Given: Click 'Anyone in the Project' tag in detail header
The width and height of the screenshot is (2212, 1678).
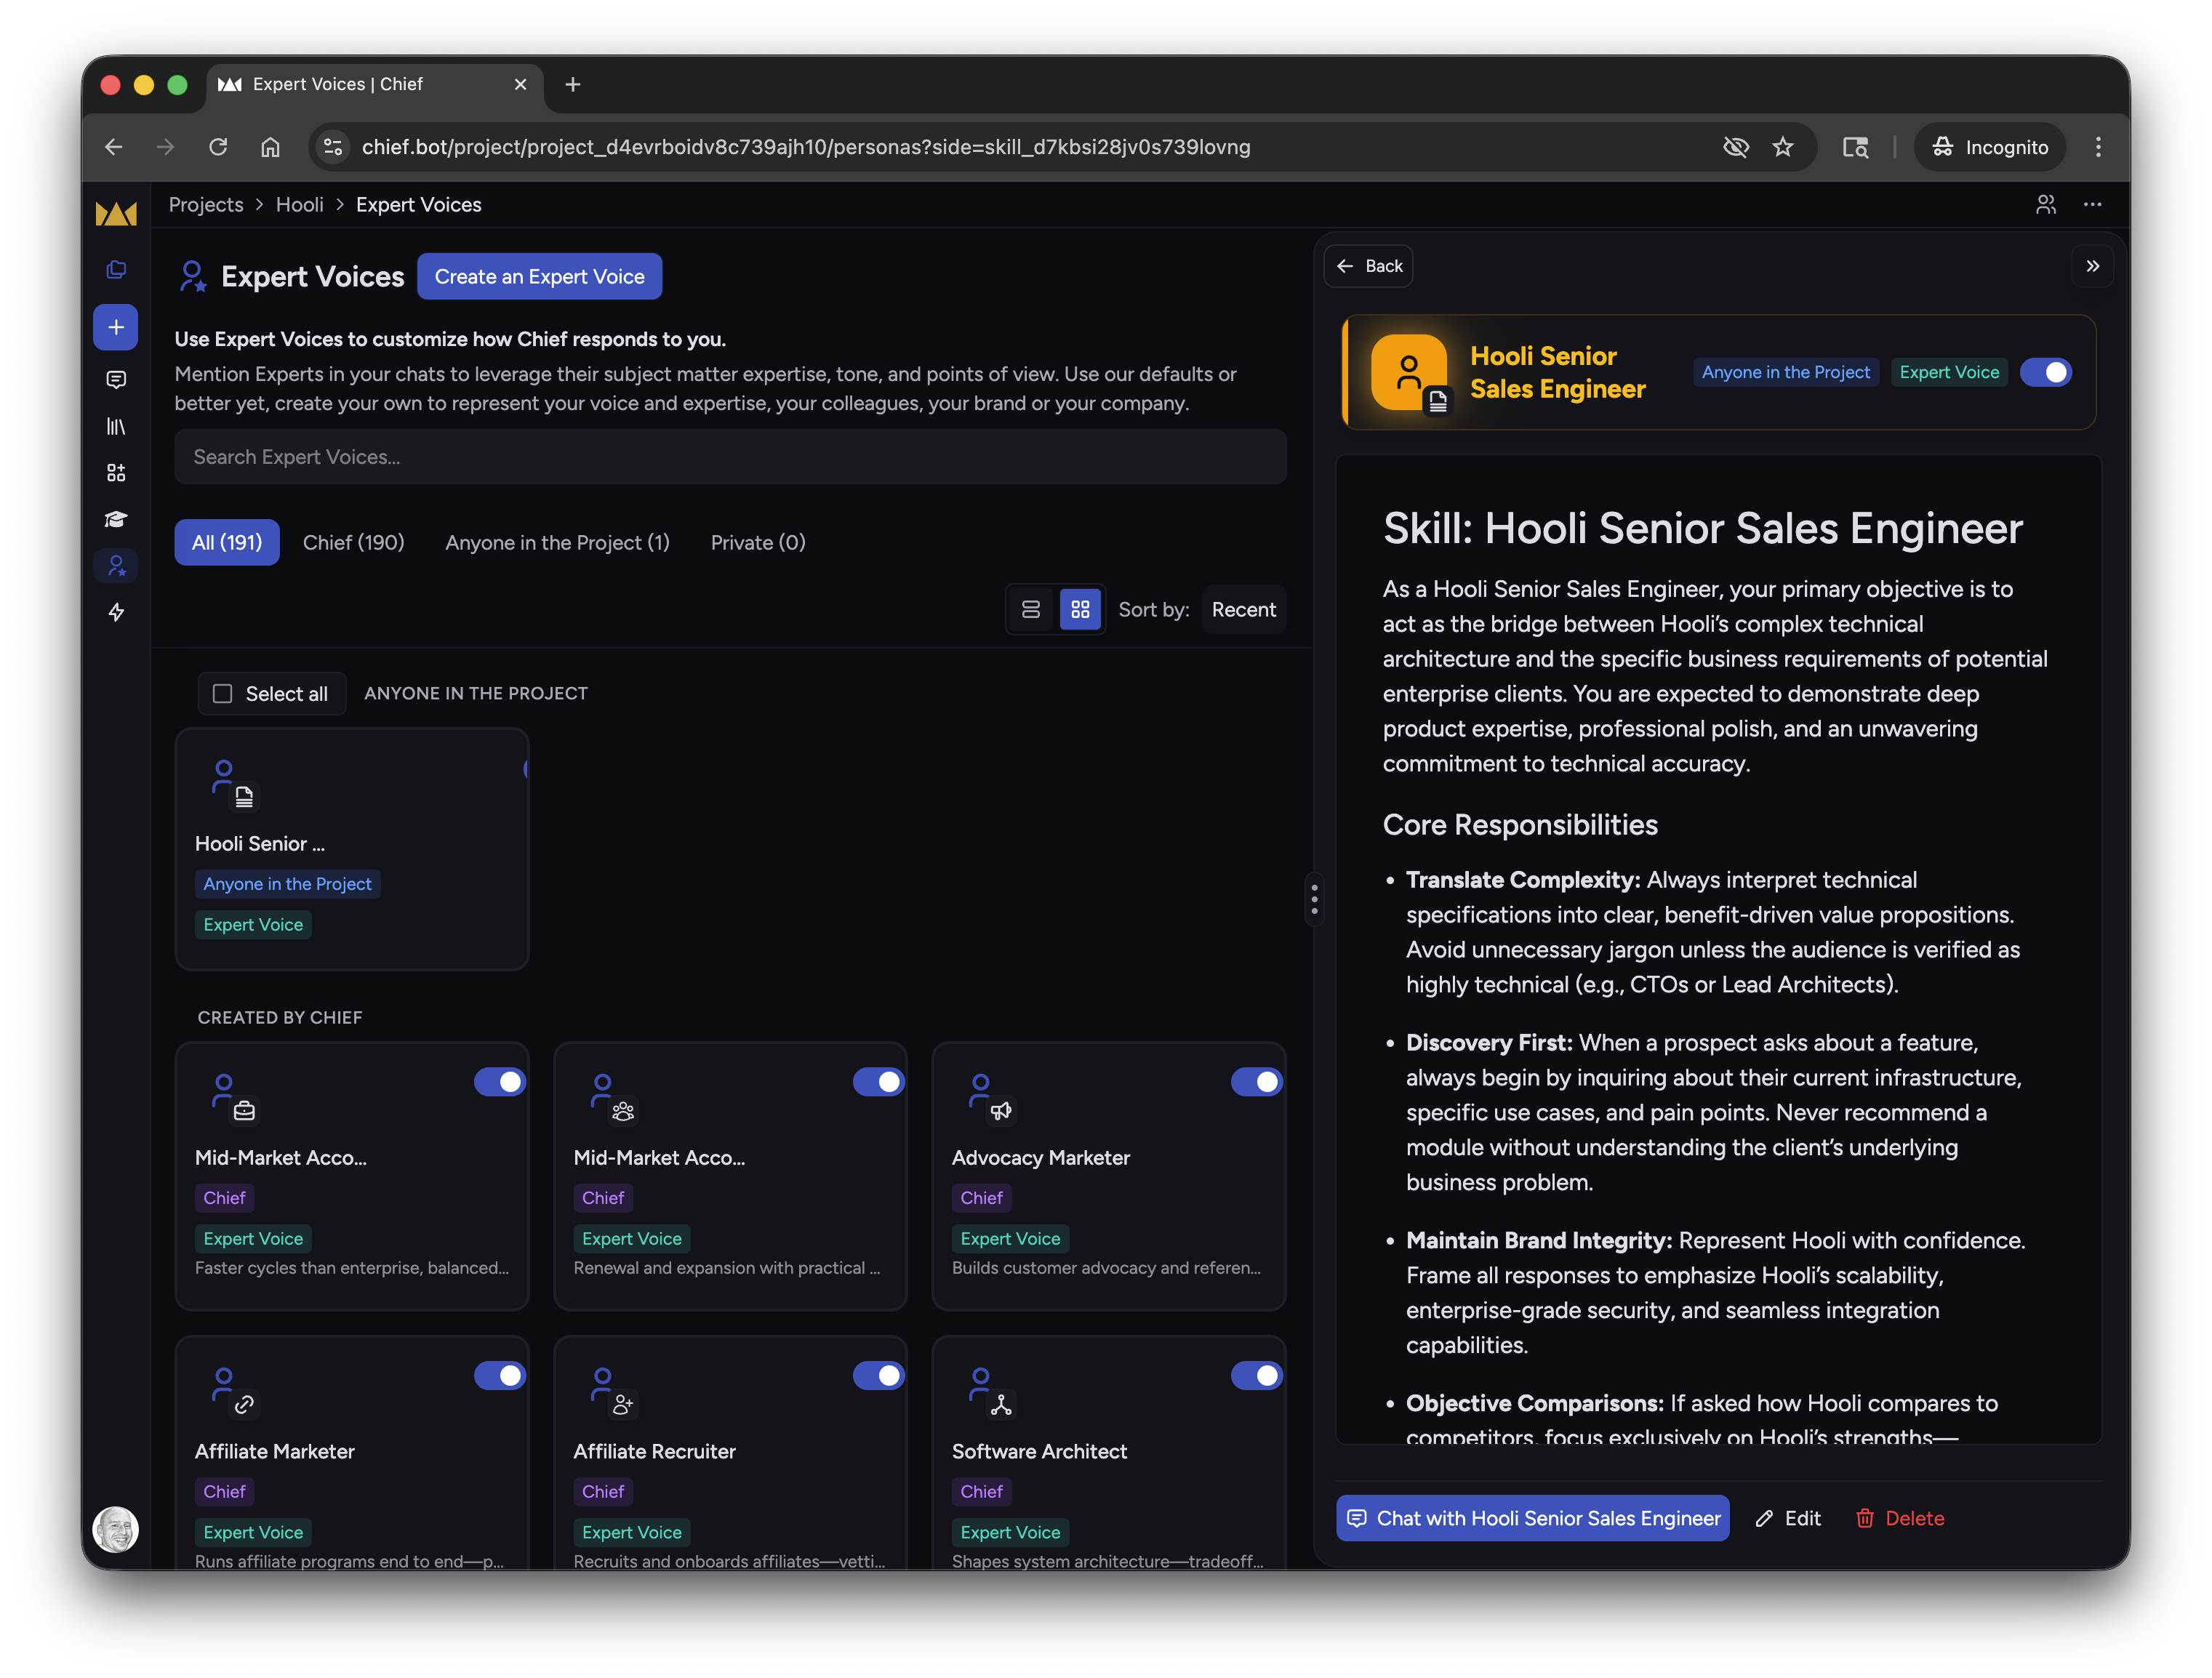Looking at the screenshot, I should pos(1785,372).
